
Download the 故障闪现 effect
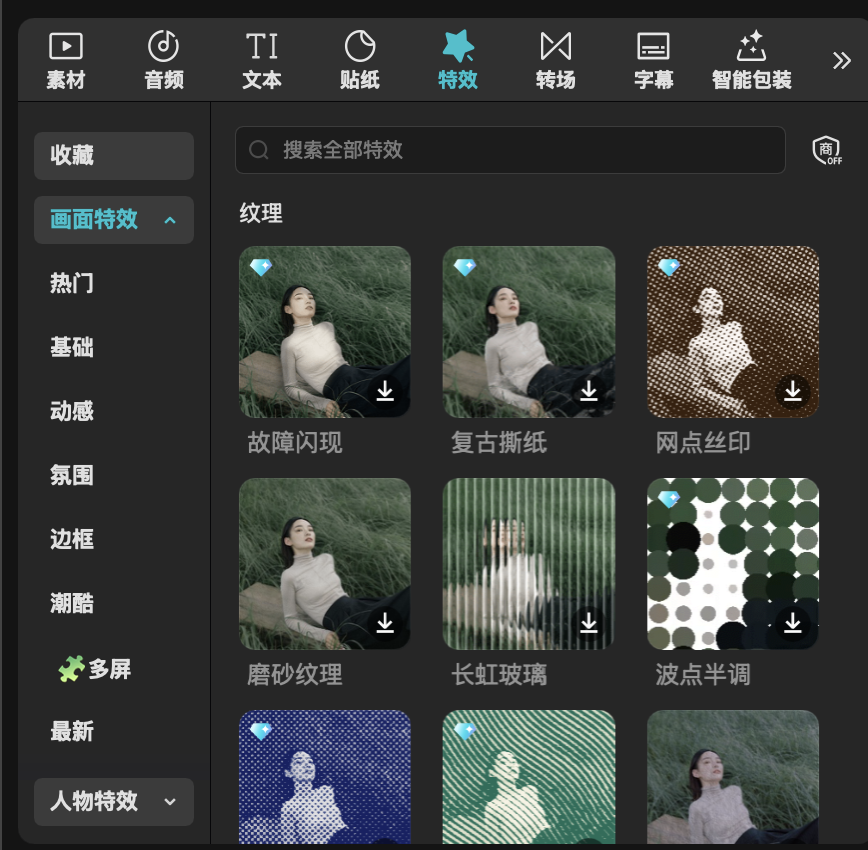385,391
